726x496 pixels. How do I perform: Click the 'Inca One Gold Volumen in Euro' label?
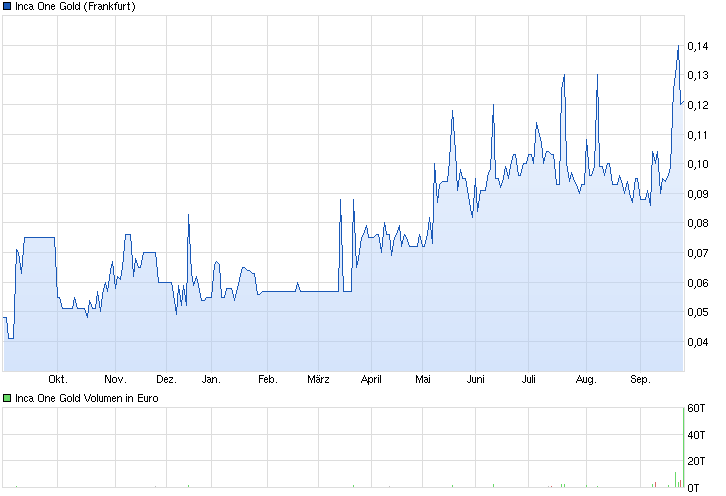(86, 398)
